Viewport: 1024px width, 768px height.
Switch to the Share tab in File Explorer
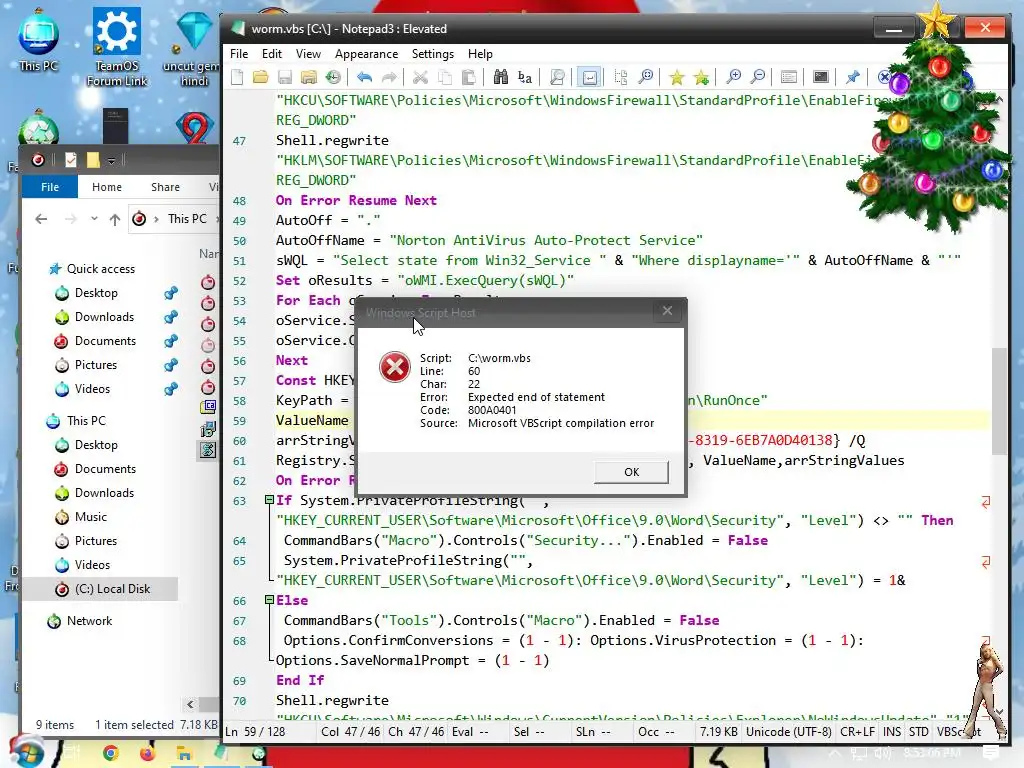[x=165, y=187]
